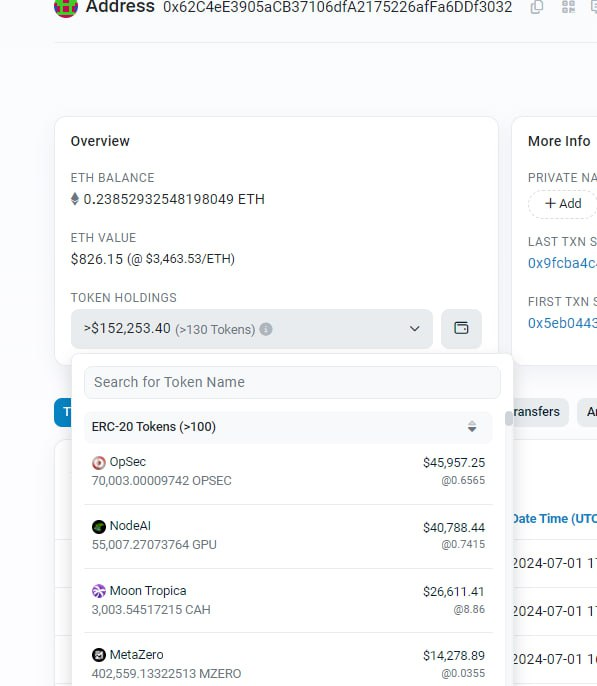Click the MetaZero value $14,278.89
Image resolution: width=597 pixels, height=686 pixels.
point(454,656)
